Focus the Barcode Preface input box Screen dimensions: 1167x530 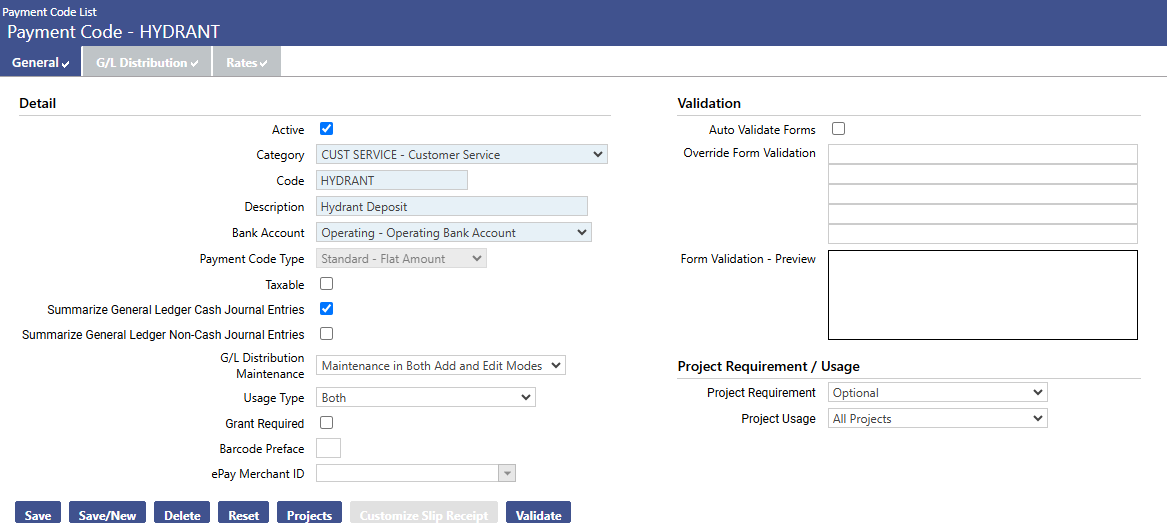click(328, 448)
